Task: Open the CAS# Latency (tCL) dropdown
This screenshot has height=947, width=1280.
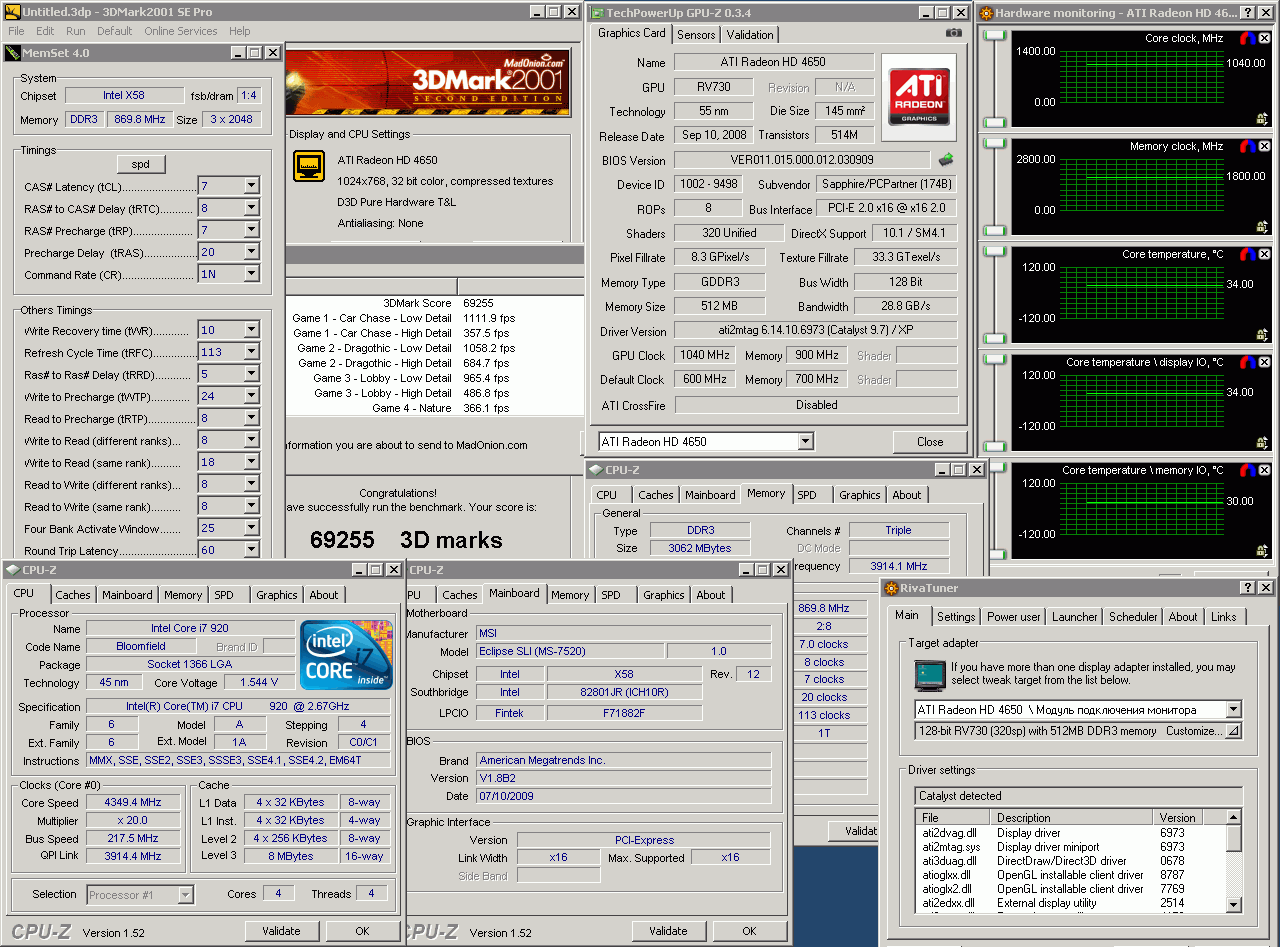Action: (x=251, y=186)
